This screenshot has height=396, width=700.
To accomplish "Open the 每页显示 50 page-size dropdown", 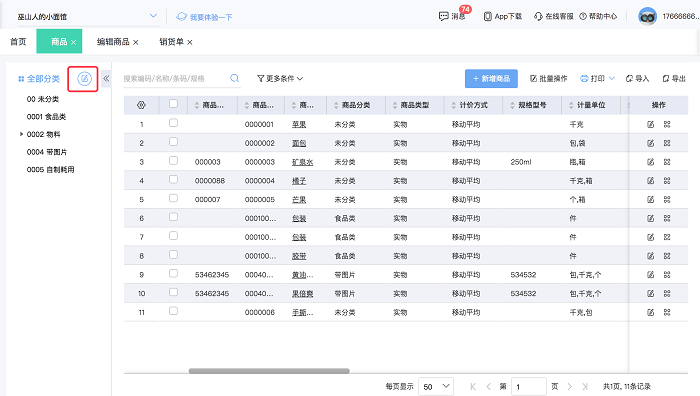I will 436,387.
